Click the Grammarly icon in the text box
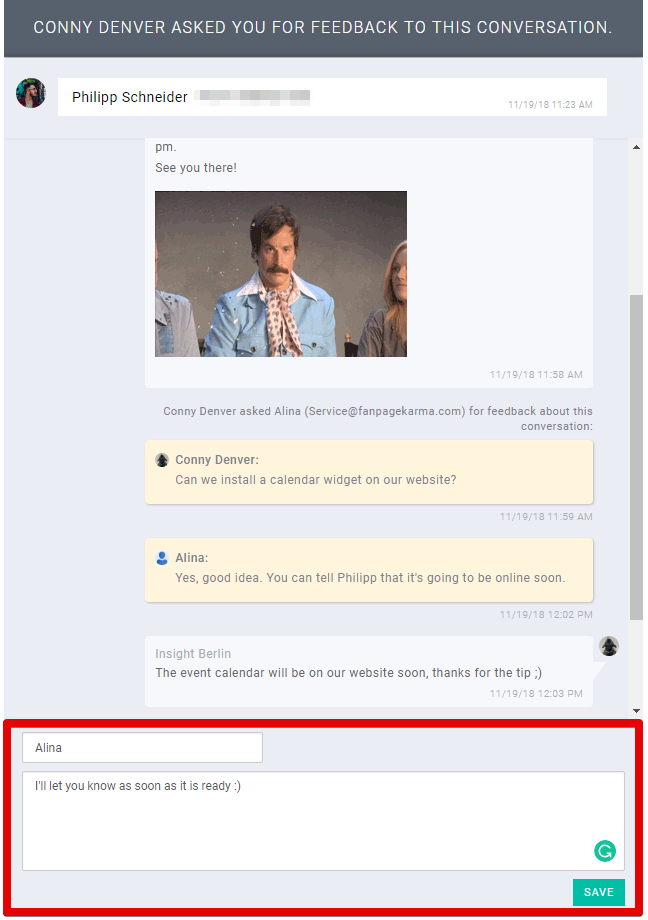The image size is (648, 920). [x=604, y=851]
